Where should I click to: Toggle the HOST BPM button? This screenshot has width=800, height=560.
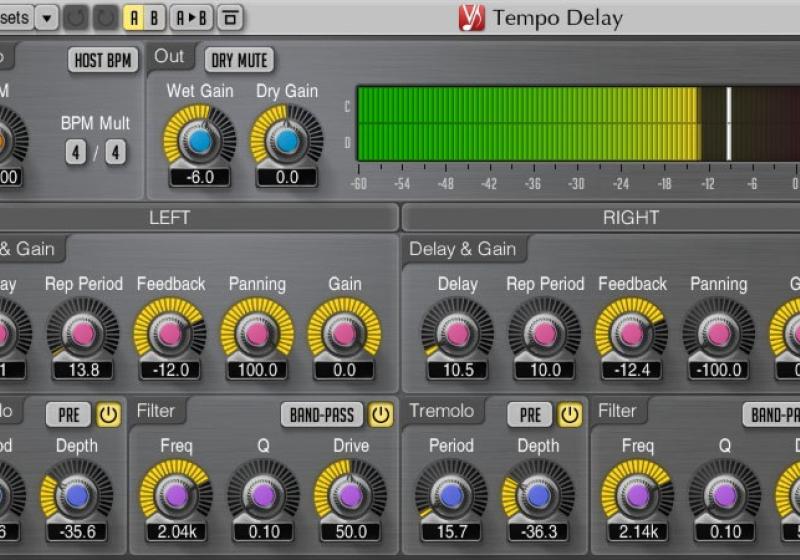tap(103, 61)
